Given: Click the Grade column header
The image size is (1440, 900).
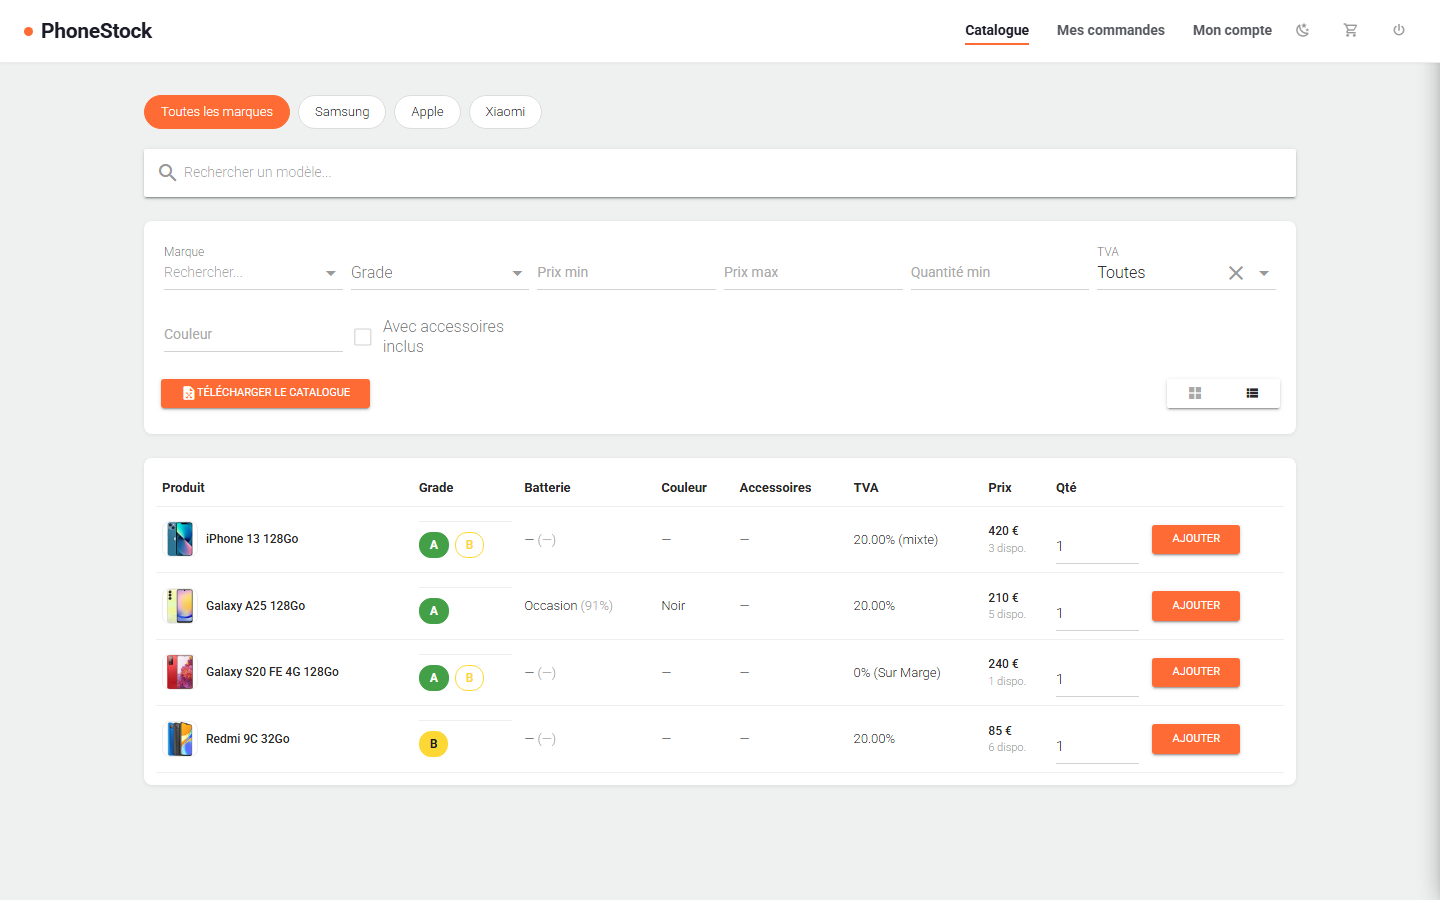Looking at the screenshot, I should 436,488.
